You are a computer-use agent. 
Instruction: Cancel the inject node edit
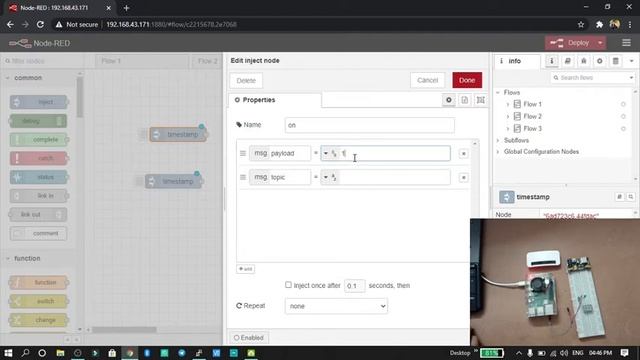pyautogui.click(x=427, y=80)
